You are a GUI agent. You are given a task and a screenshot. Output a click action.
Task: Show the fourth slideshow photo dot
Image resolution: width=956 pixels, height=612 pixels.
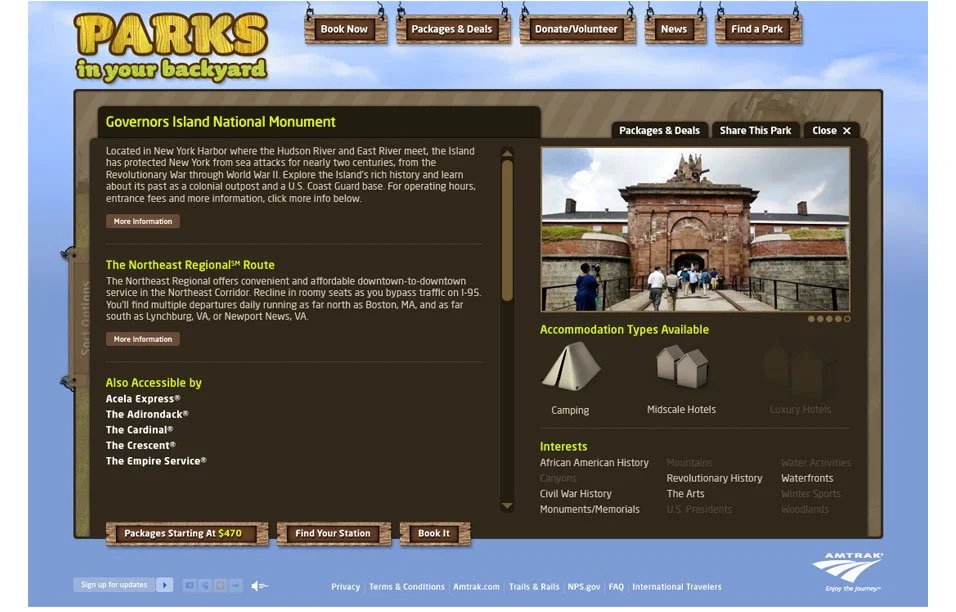point(838,319)
